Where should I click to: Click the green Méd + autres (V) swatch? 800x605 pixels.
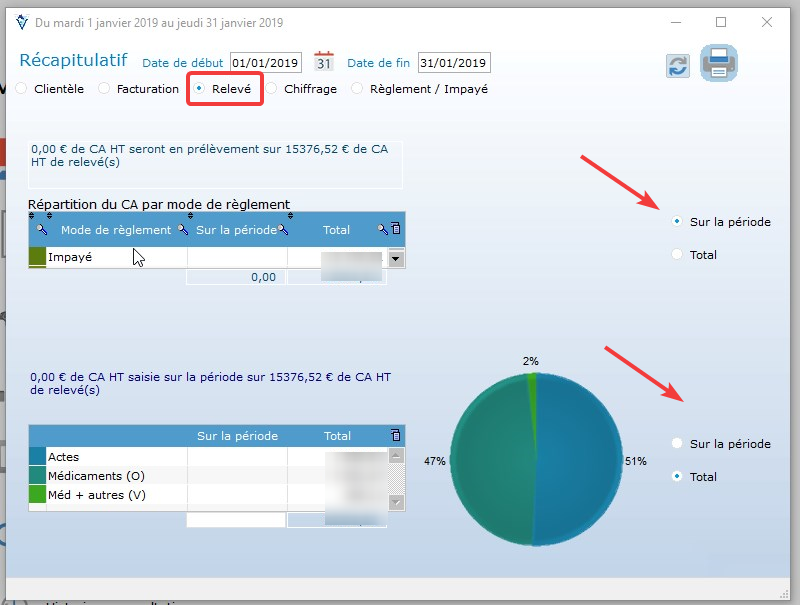coord(37,494)
